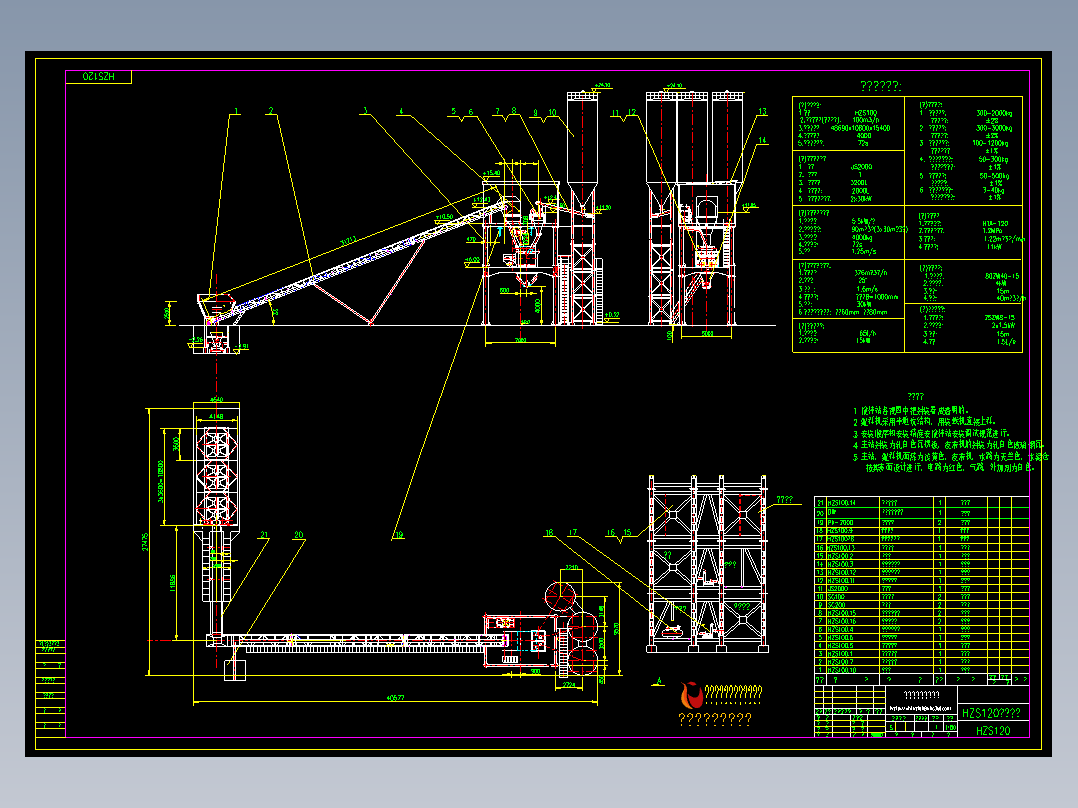This screenshot has width=1078, height=808.
Task: Click part code HZS100.13 in parts list
Action: coord(842,548)
